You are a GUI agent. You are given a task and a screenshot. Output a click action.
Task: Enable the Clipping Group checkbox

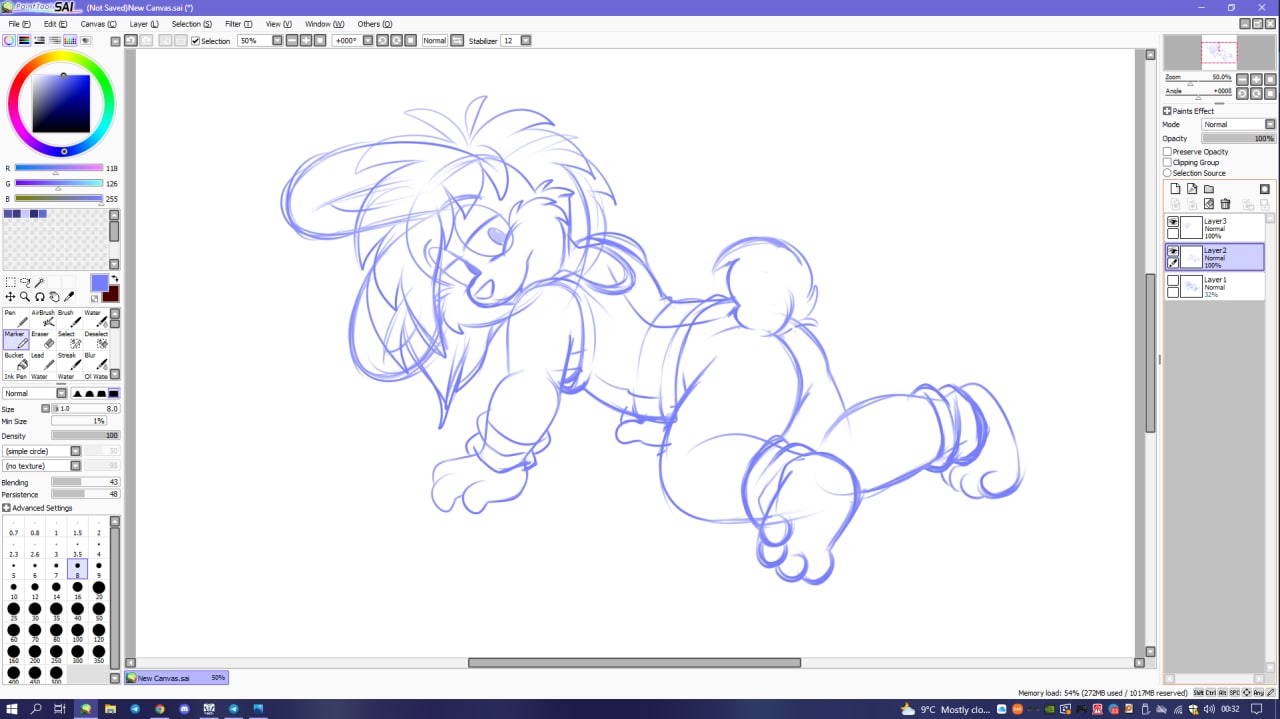pos(1167,162)
